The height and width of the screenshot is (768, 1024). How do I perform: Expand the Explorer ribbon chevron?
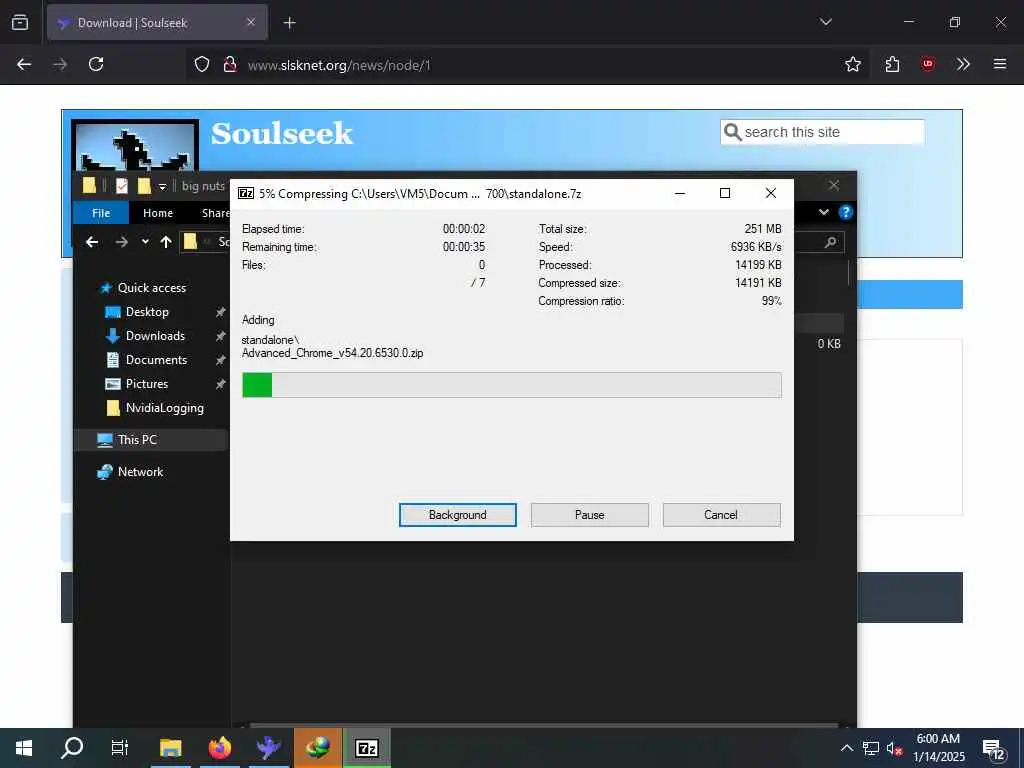[824, 212]
